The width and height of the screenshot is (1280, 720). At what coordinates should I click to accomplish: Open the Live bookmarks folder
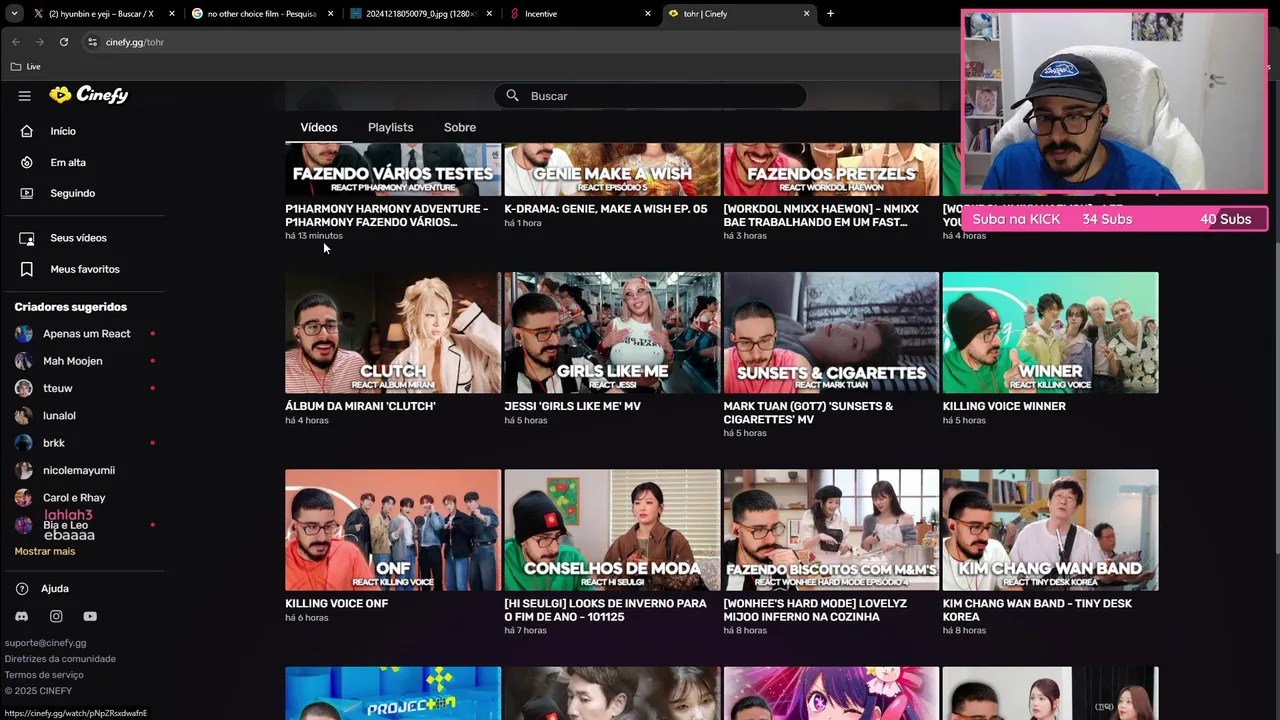click(26, 67)
